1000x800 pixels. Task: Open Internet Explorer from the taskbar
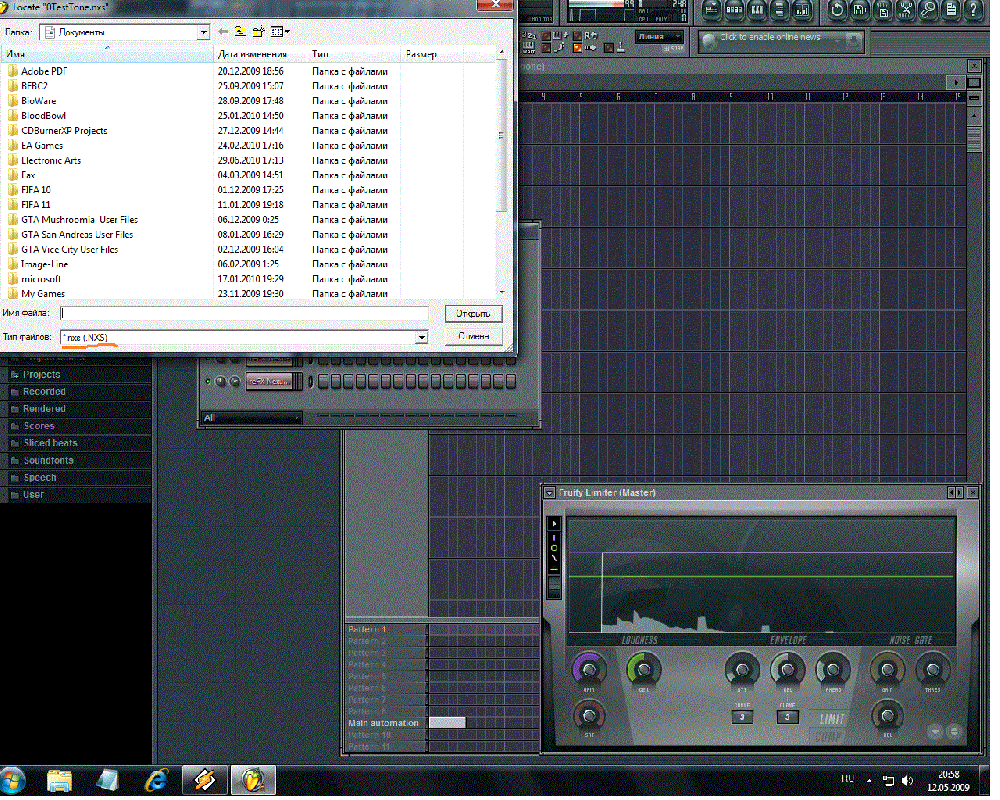pos(156,781)
